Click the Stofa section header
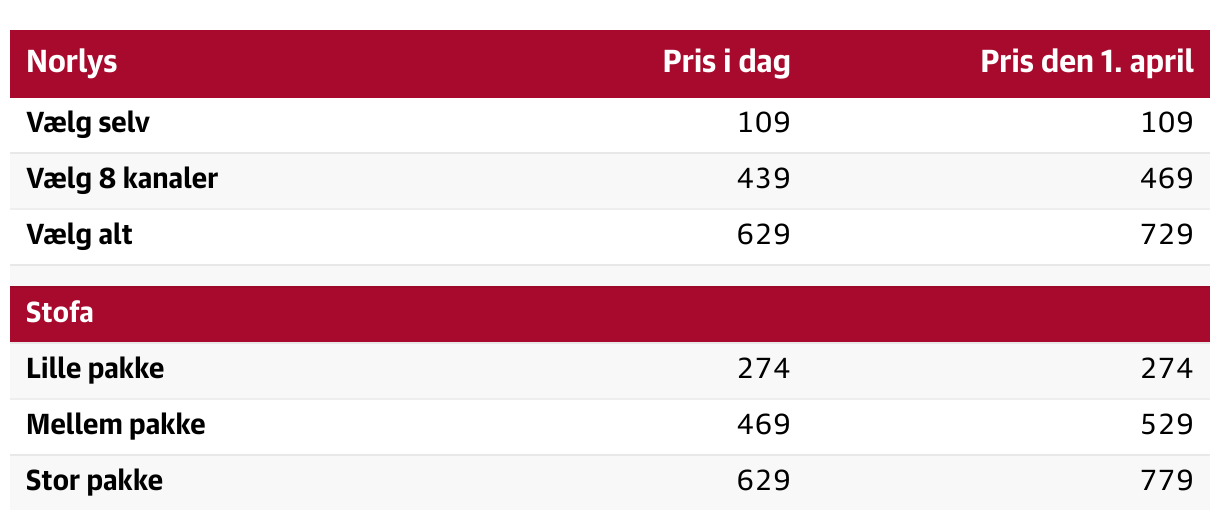 coord(60,313)
